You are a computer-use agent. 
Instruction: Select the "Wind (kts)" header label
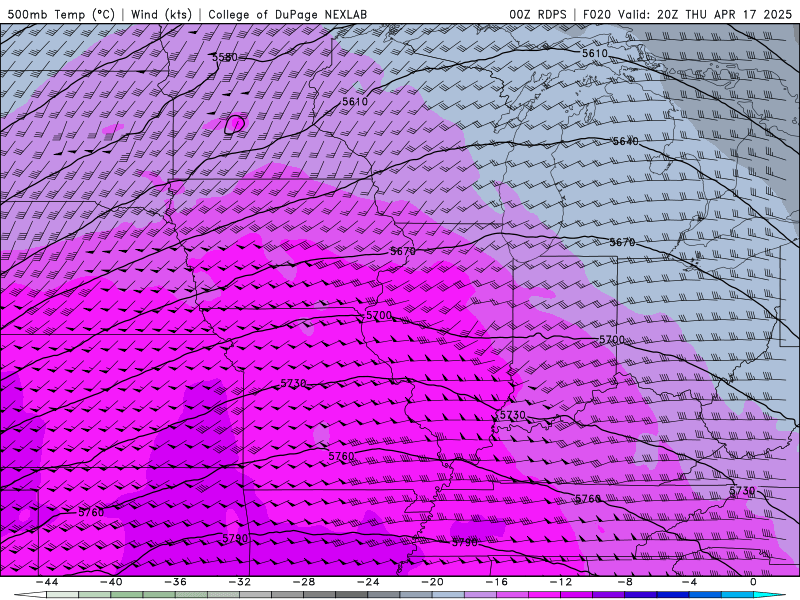(x=161, y=14)
